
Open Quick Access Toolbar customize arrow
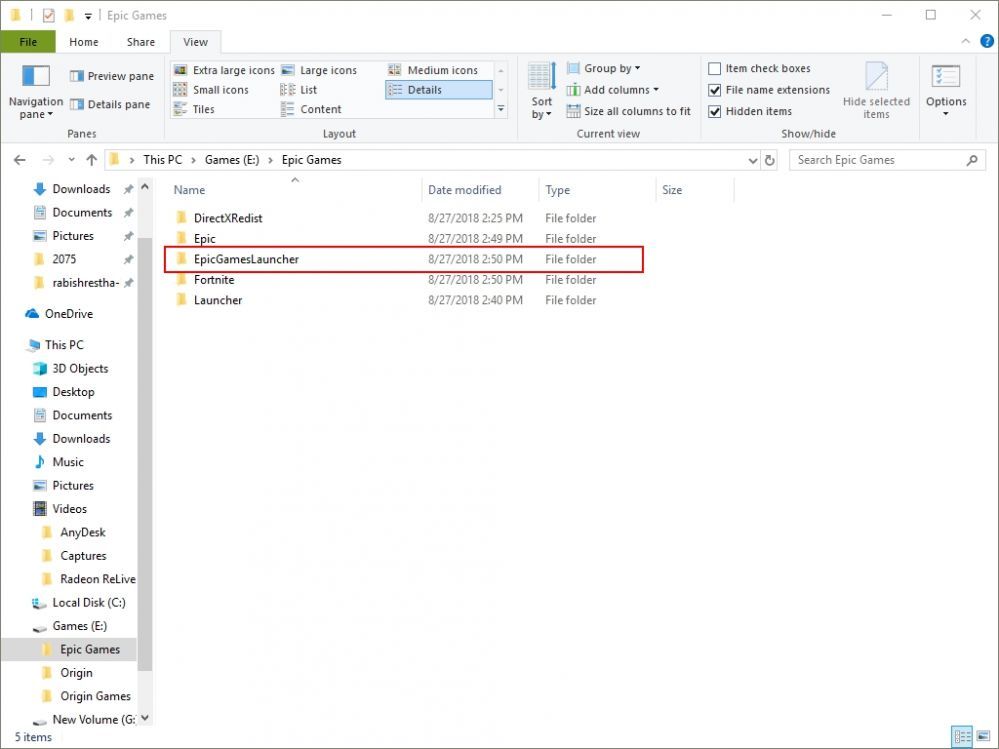(x=88, y=16)
